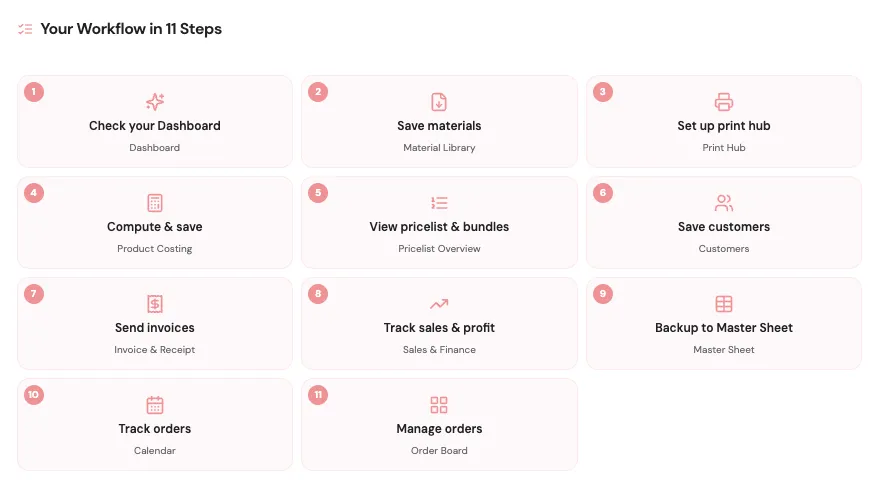Viewport: 877px width, 488px height.
Task: Open the Product Costing link
Action: pyautogui.click(x=154, y=249)
